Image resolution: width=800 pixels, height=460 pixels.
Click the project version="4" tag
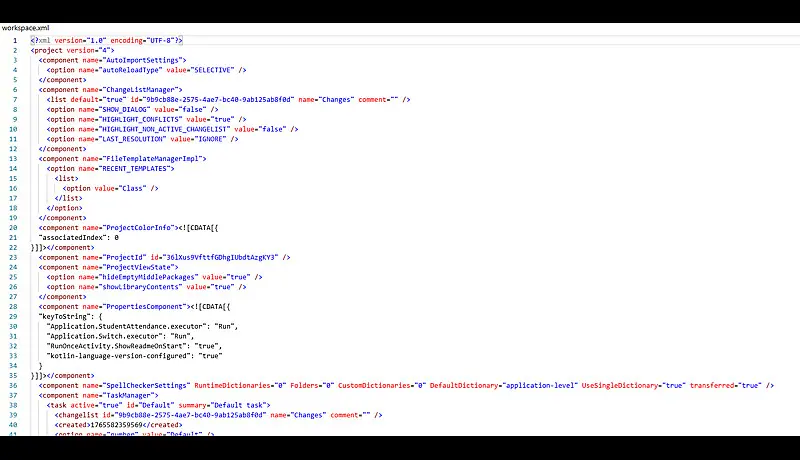click(x=72, y=50)
